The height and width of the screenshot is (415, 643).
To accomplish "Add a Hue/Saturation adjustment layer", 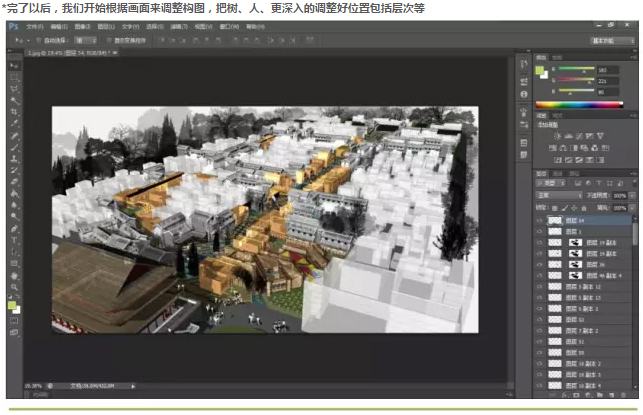I will click(x=553, y=148).
